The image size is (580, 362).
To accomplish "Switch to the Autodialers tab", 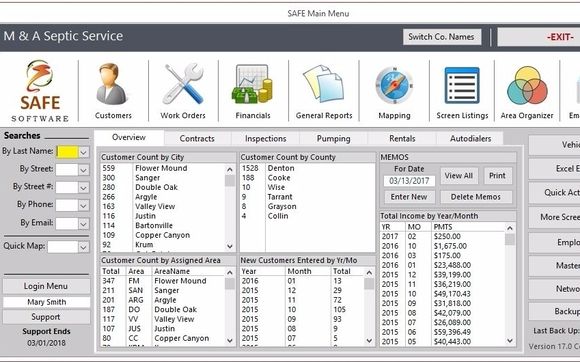I will 471,139.
